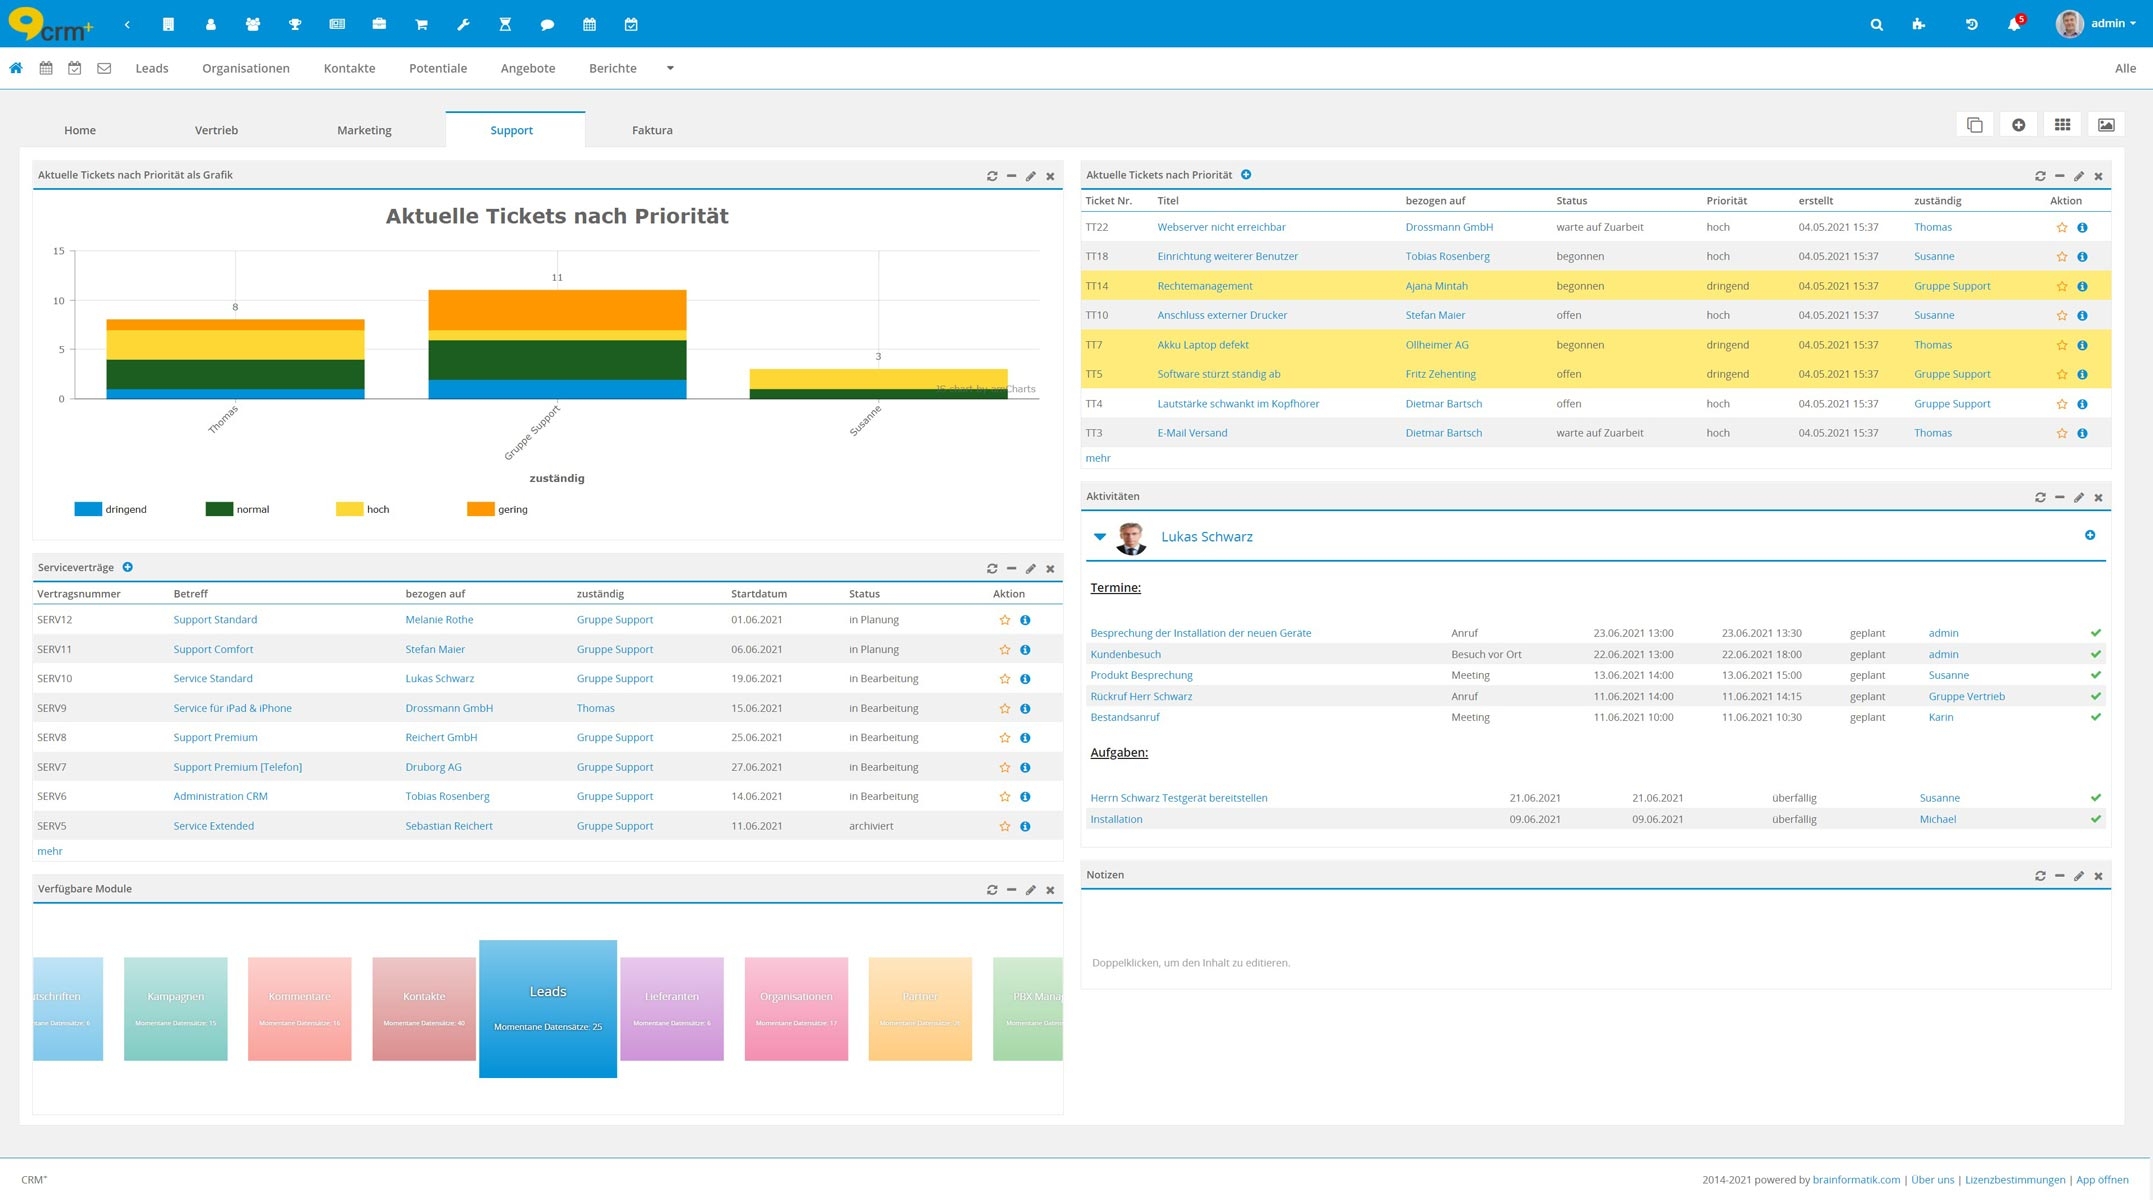Click the search magnifier icon

[x=1876, y=24]
